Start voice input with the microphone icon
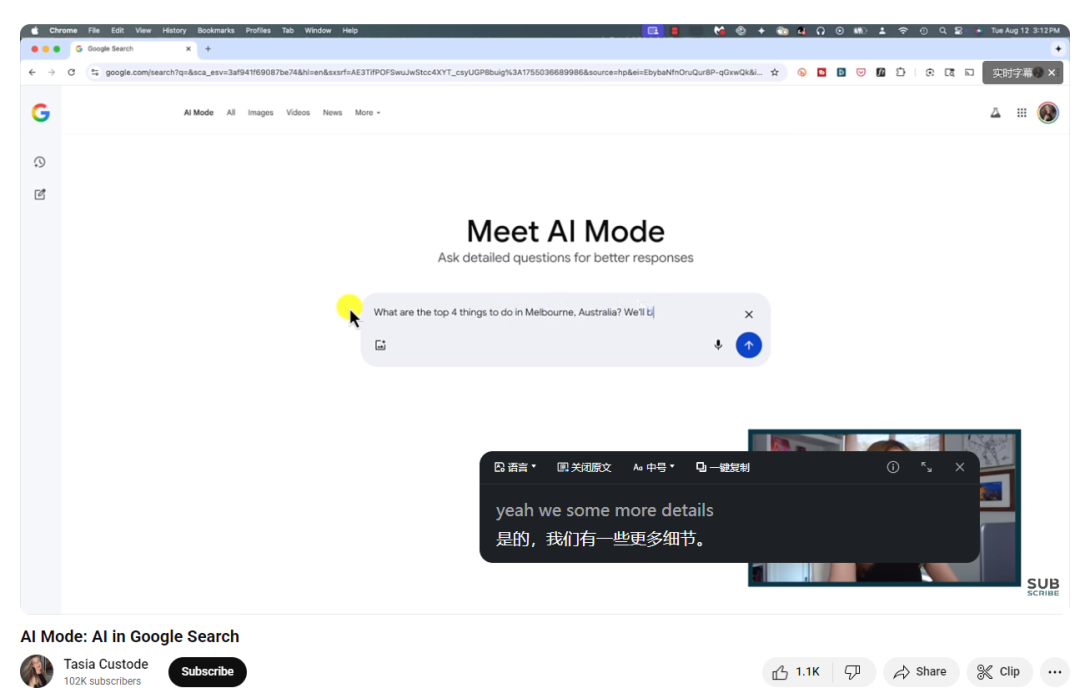Image resolution: width=1080 pixels, height=698 pixels. [x=718, y=345]
